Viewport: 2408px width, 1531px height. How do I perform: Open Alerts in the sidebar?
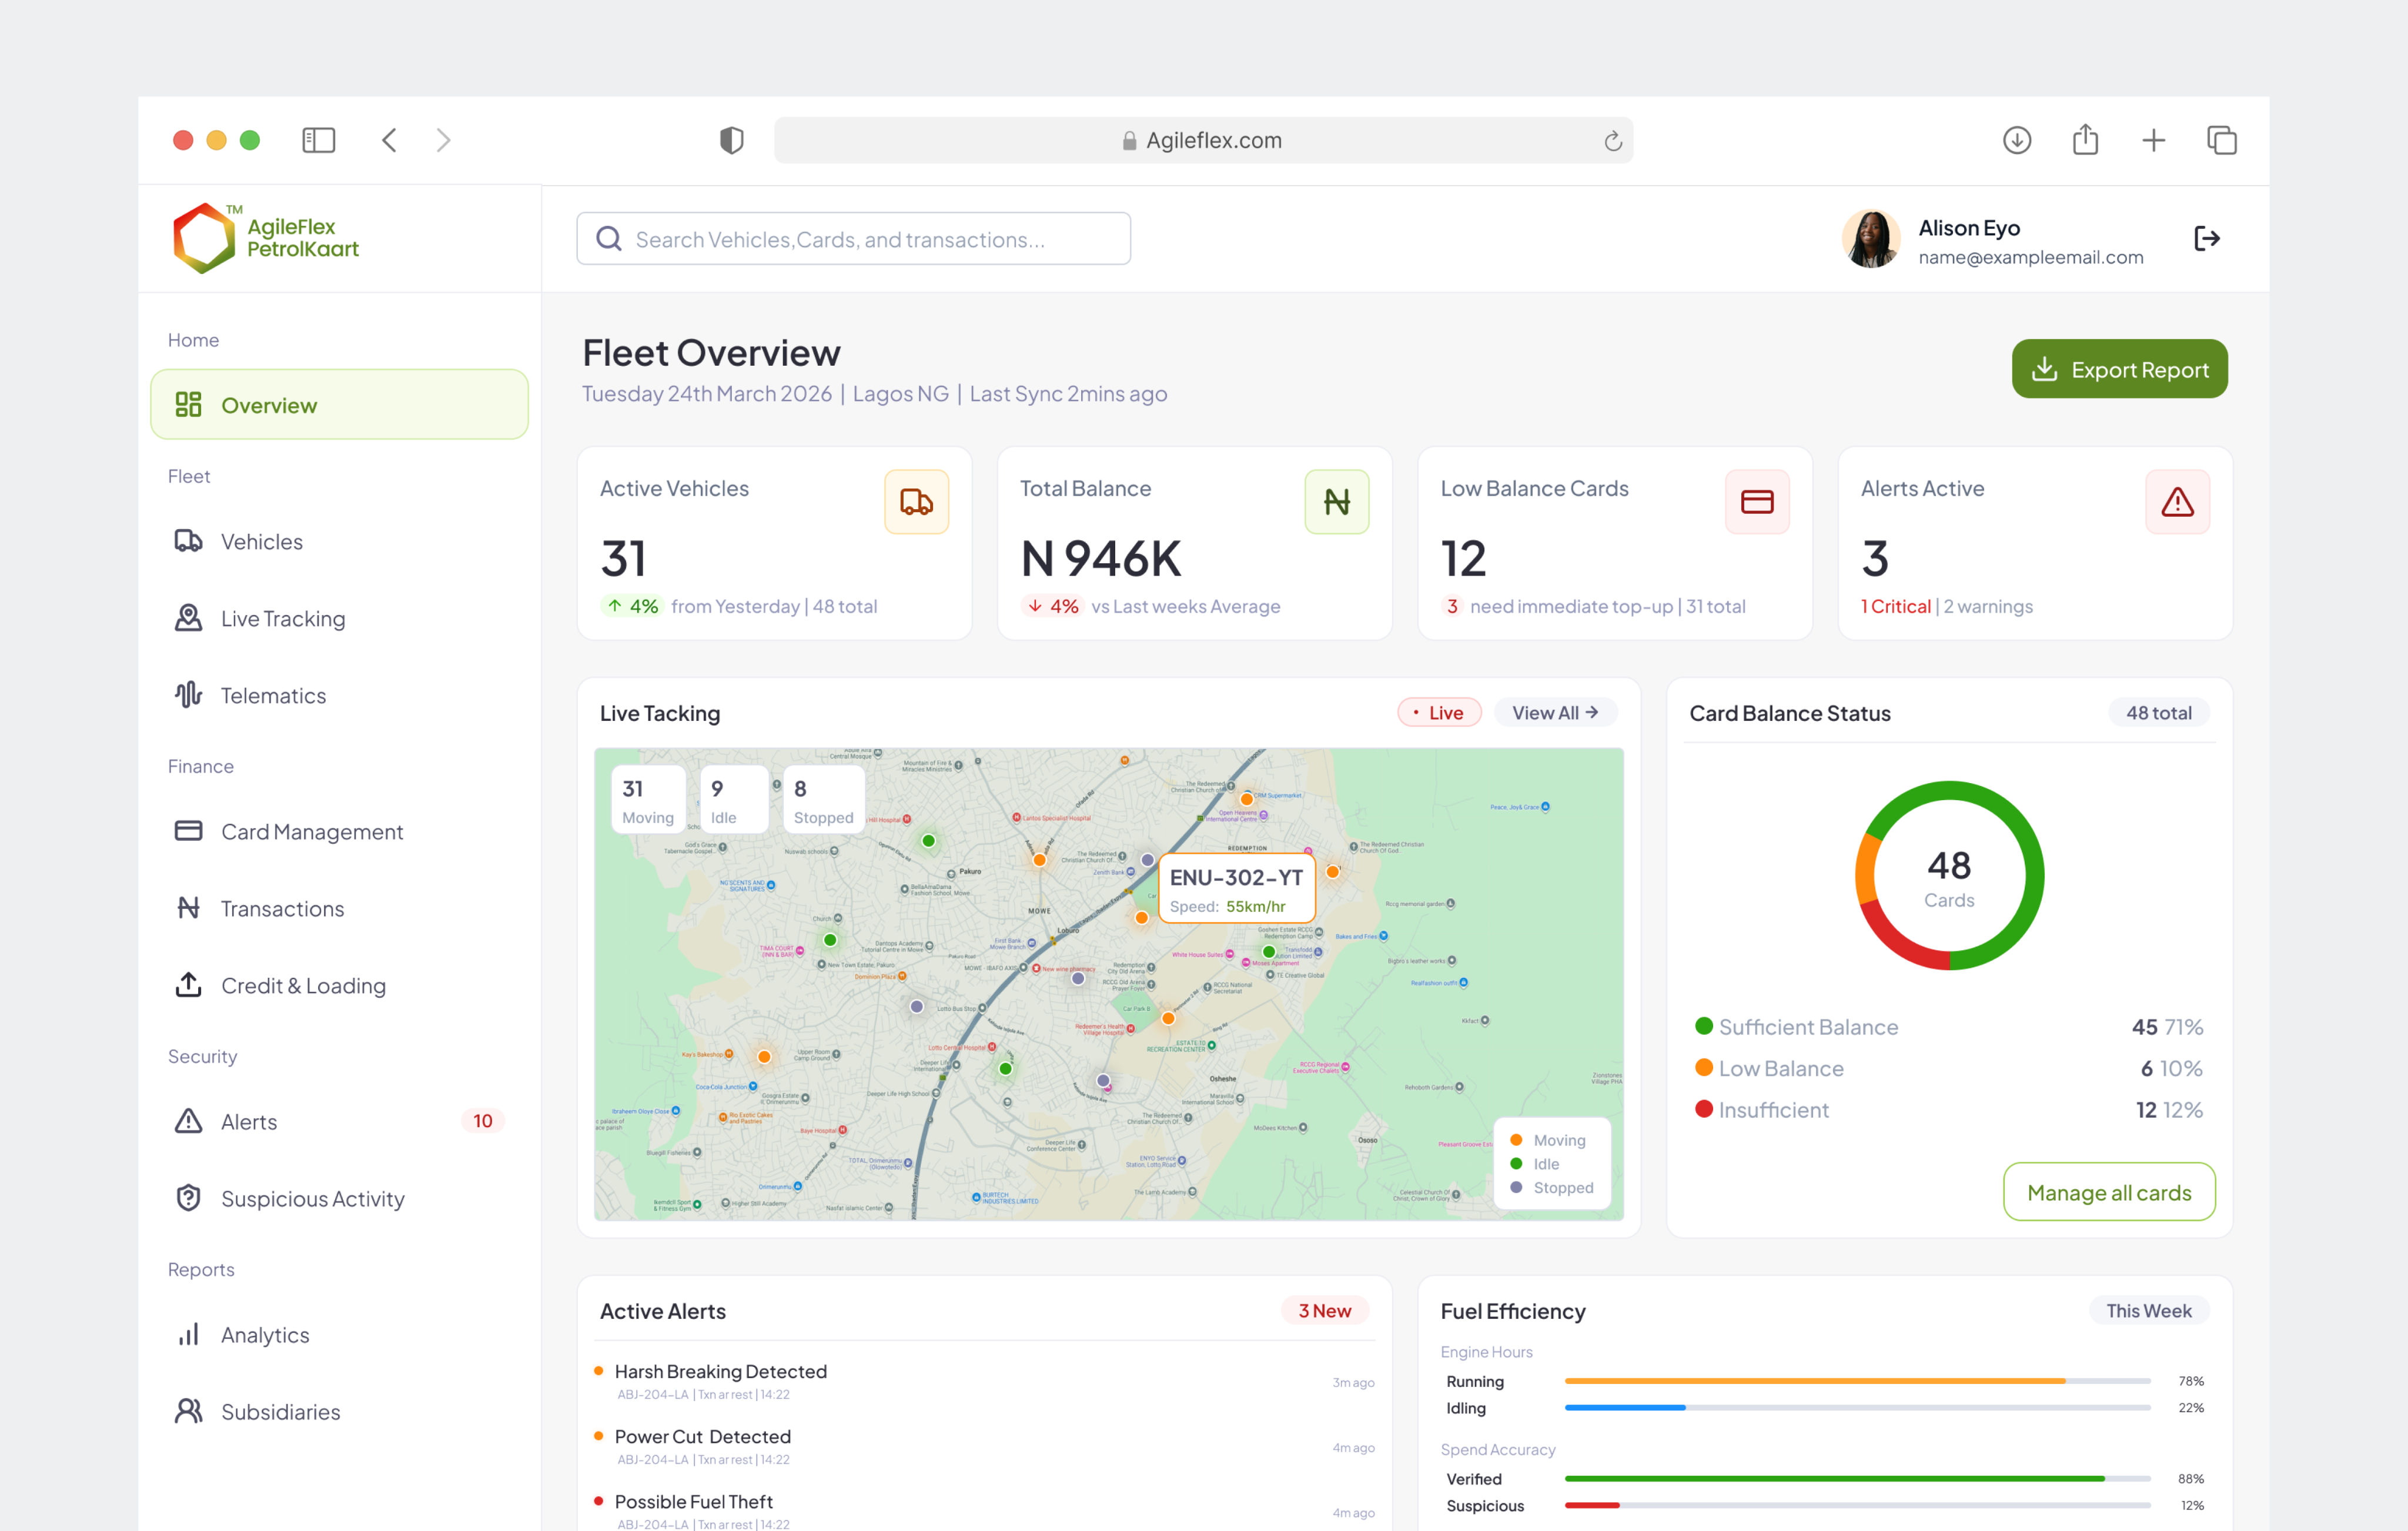[x=339, y=1121]
